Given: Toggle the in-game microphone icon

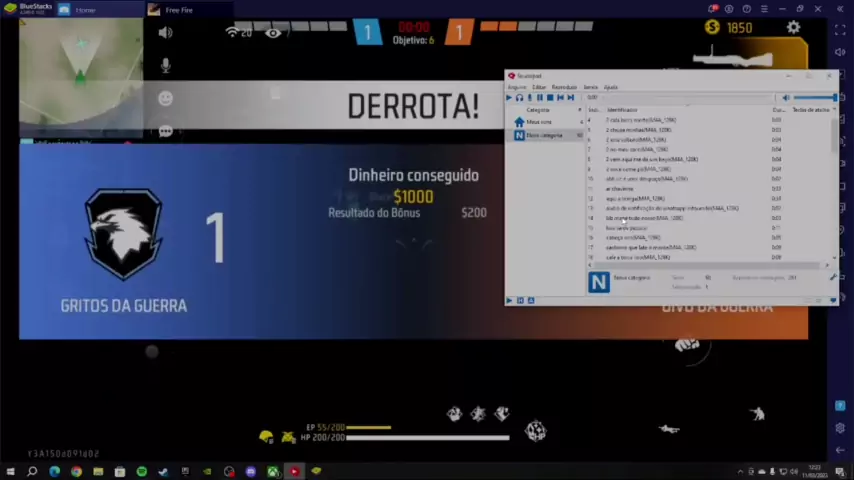Looking at the screenshot, I should [165, 66].
